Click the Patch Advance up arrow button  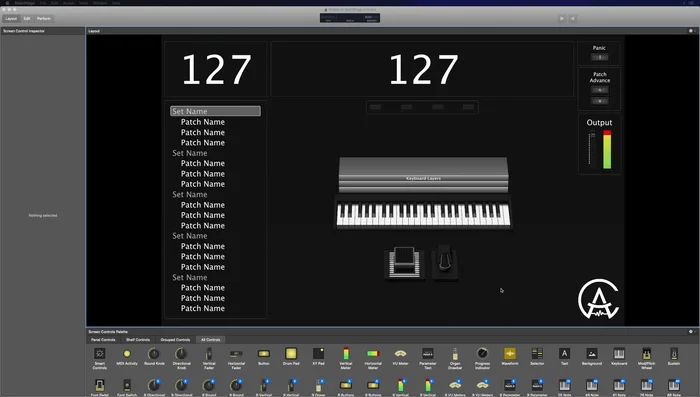600,90
